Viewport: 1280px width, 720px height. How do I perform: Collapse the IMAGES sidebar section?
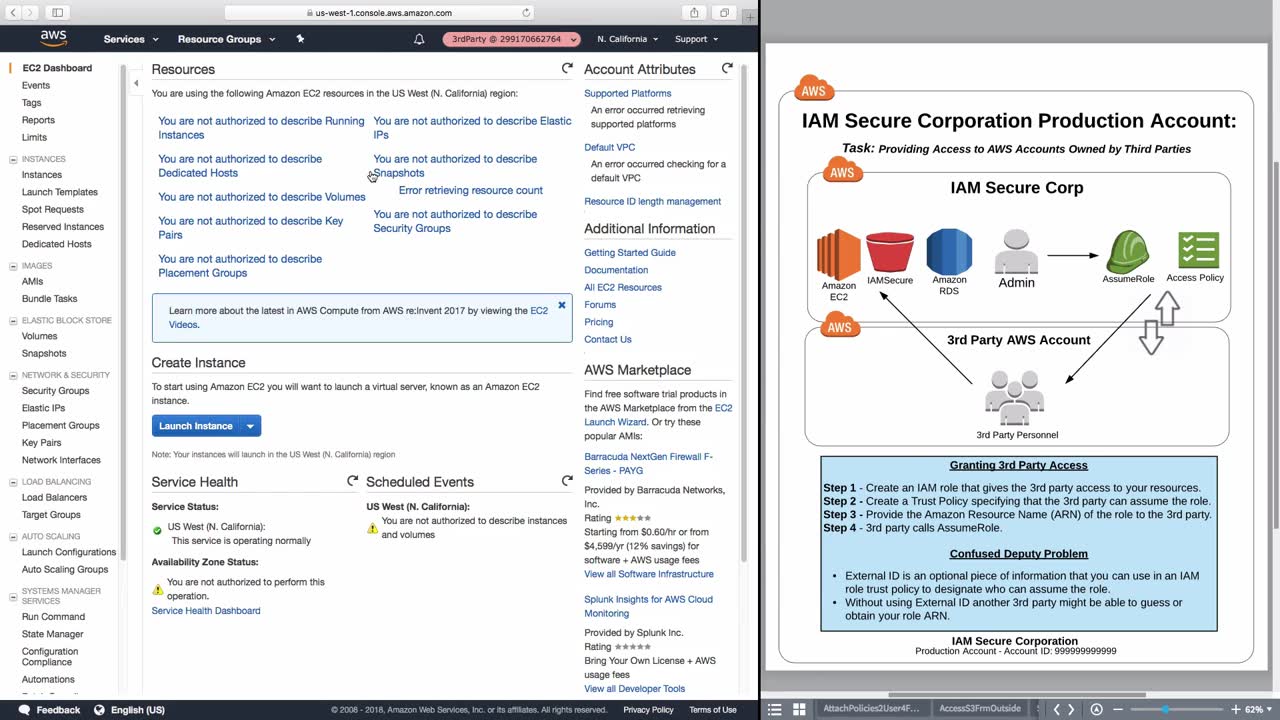(x=13, y=266)
